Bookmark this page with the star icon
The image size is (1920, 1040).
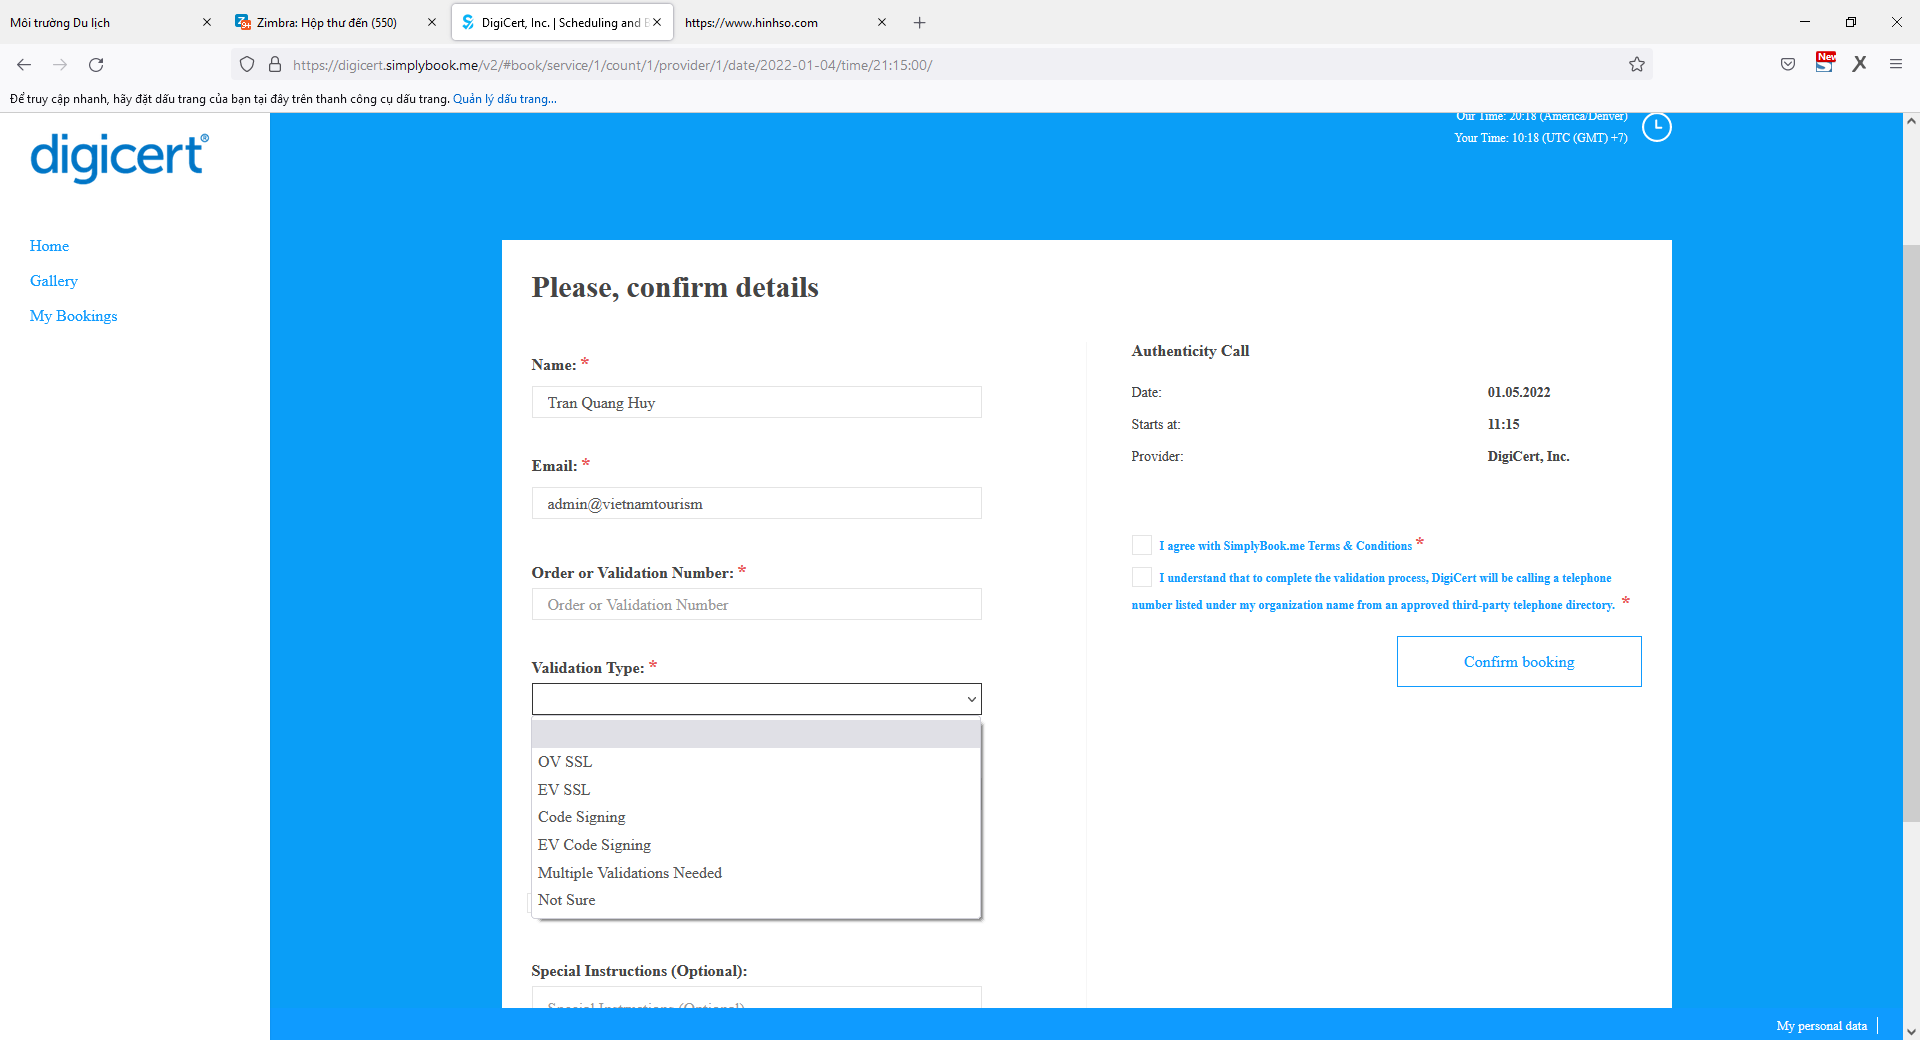pyautogui.click(x=1637, y=65)
